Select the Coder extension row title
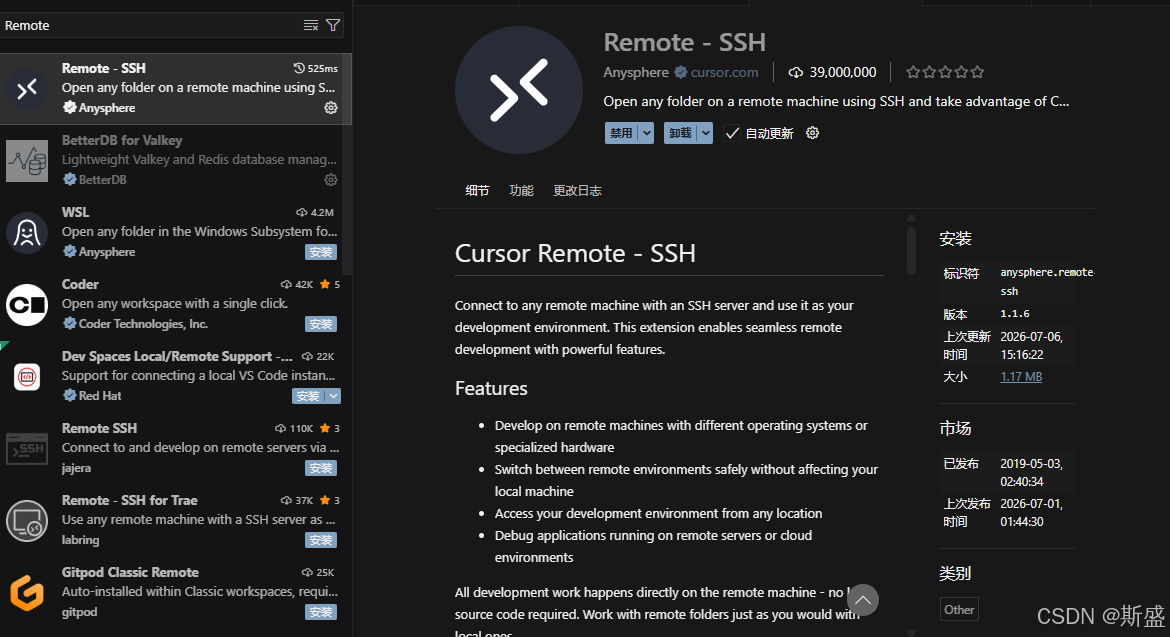1170x637 pixels. point(80,284)
